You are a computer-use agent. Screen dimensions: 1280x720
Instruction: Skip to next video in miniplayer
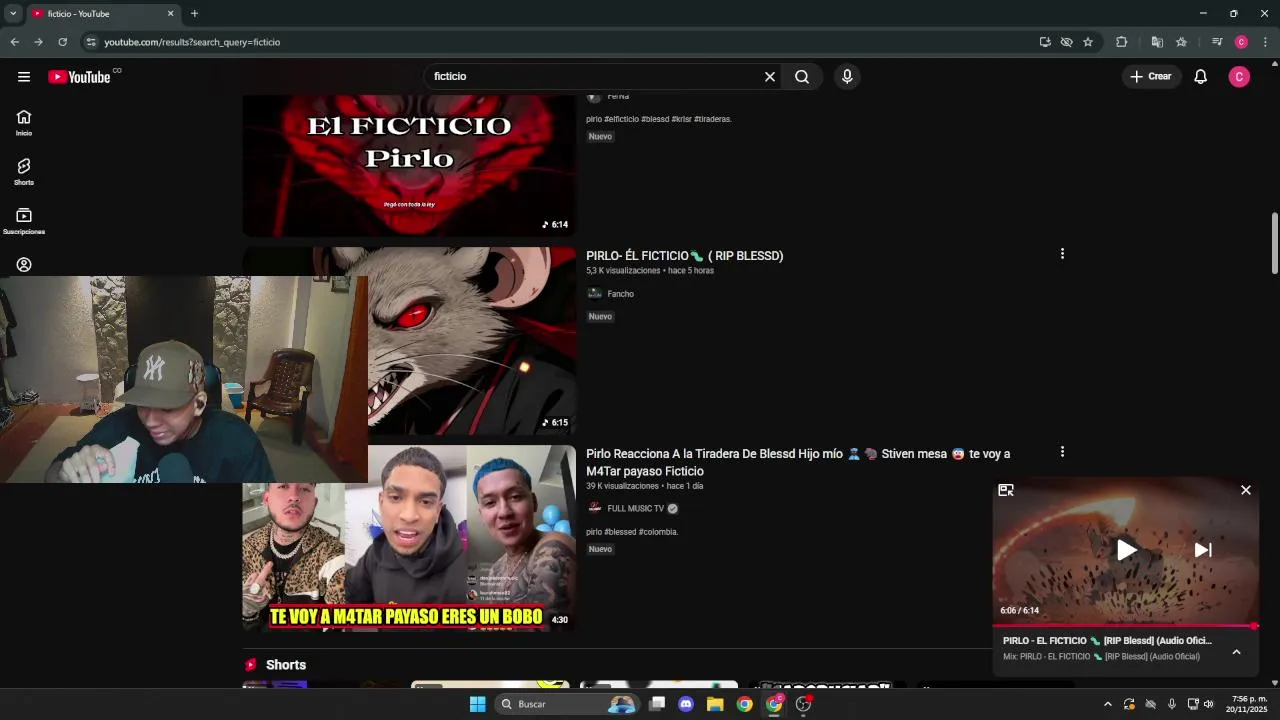coord(1203,550)
